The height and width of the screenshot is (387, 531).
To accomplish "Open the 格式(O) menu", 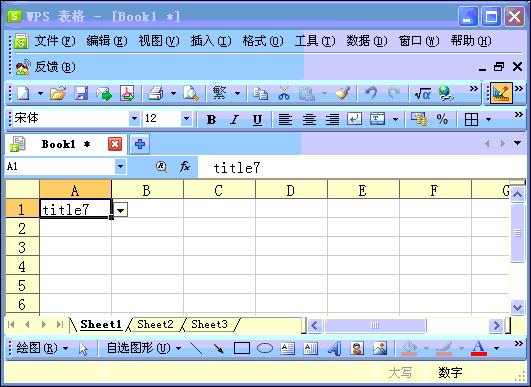I will coord(263,41).
